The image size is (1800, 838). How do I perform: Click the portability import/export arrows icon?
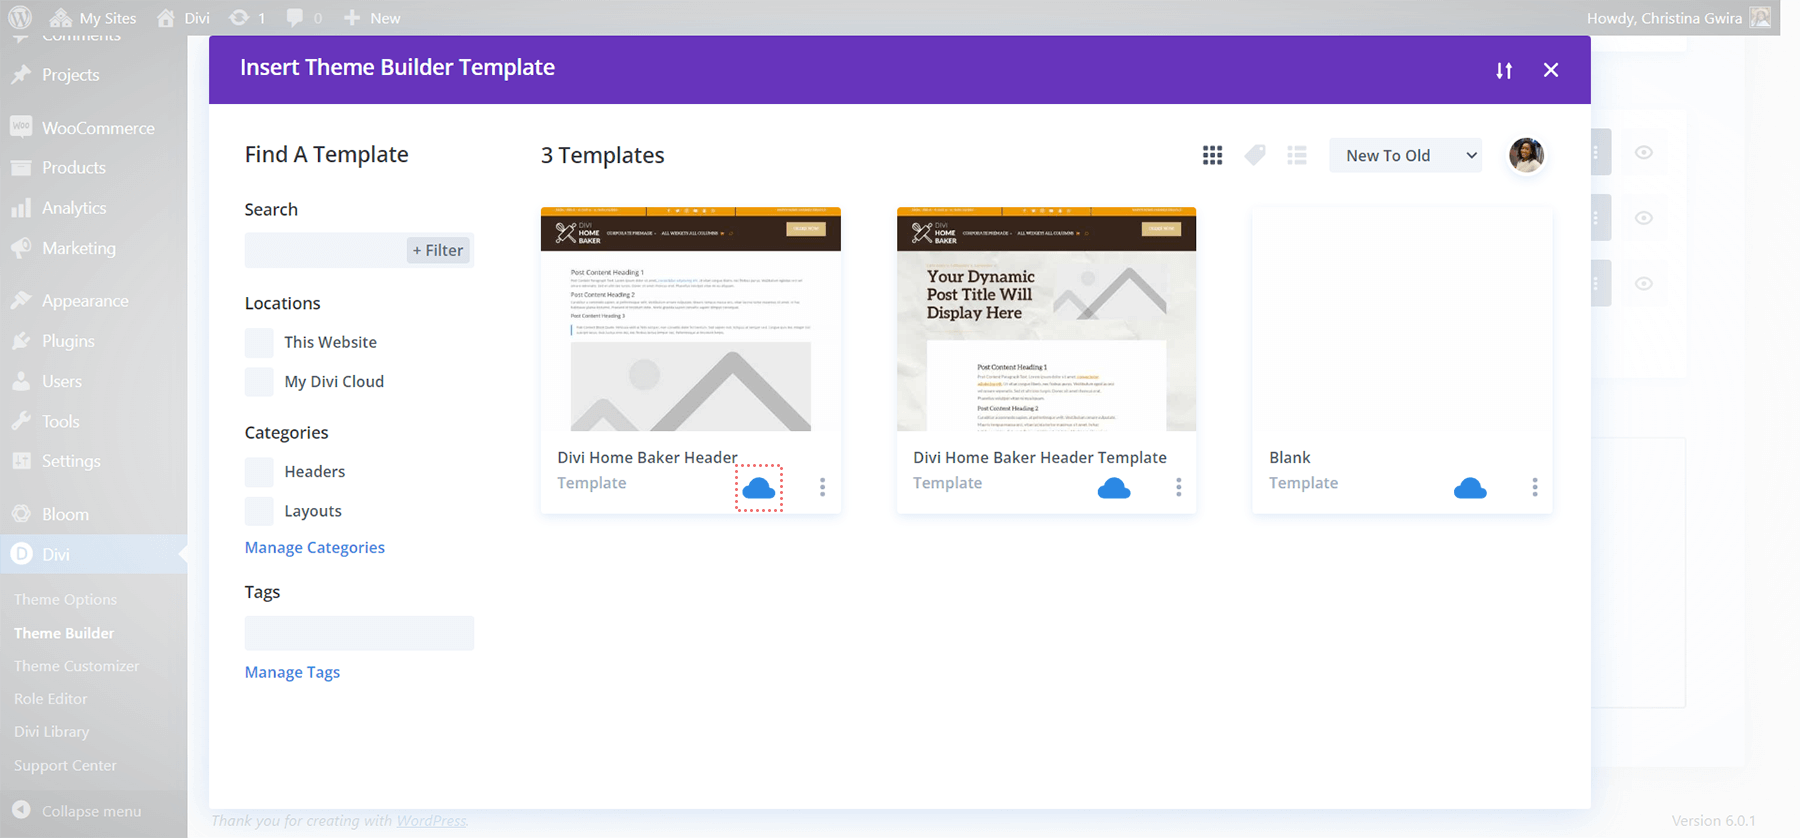tap(1504, 70)
